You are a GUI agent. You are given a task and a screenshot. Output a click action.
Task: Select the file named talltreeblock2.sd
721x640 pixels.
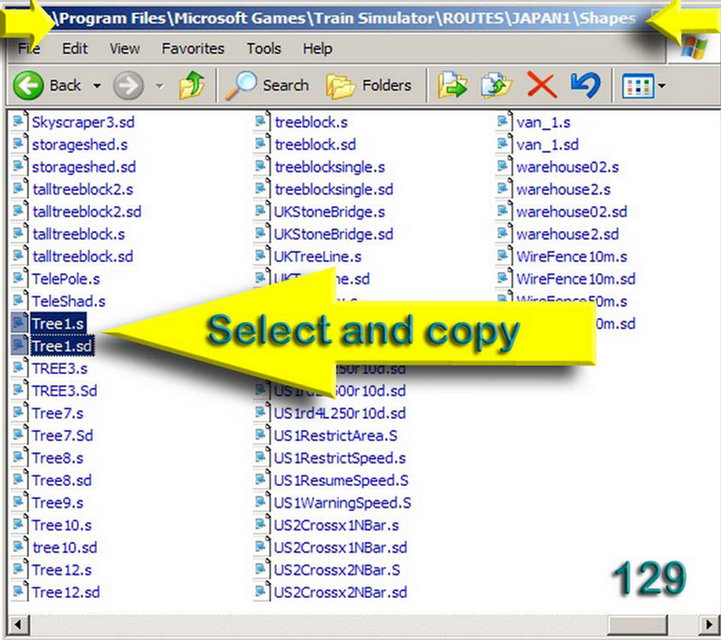86,211
